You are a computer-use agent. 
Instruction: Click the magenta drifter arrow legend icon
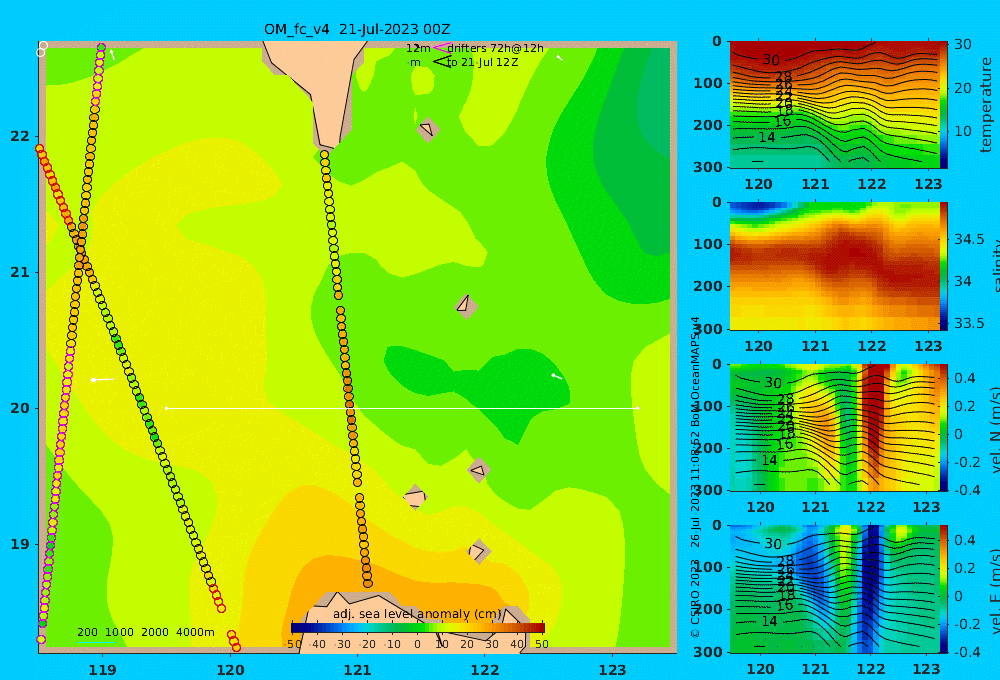click(441, 48)
